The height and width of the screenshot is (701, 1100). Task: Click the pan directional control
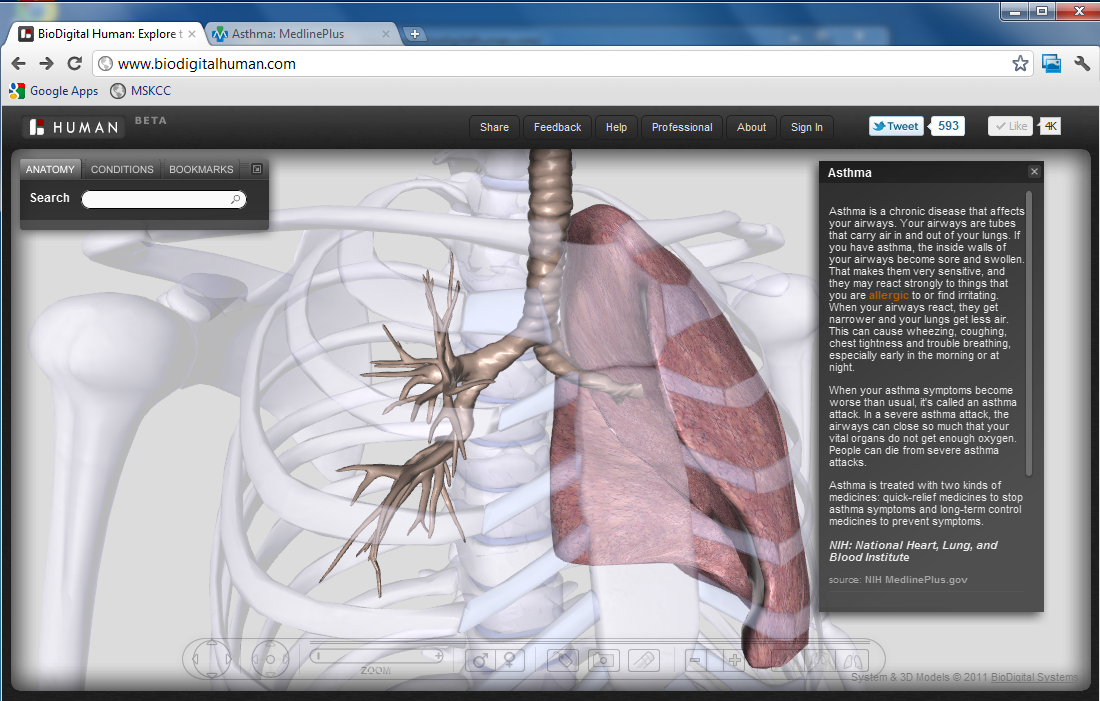point(211,660)
